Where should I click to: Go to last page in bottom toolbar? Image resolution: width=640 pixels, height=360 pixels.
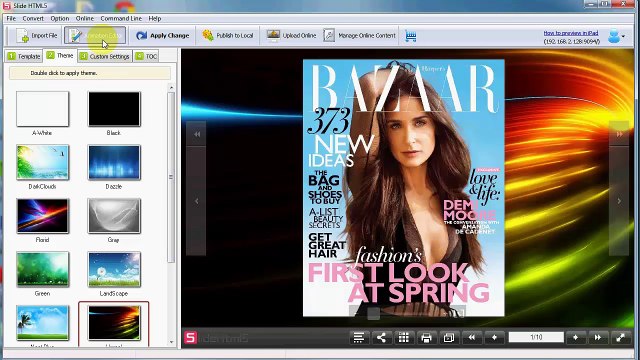[x=598, y=338]
